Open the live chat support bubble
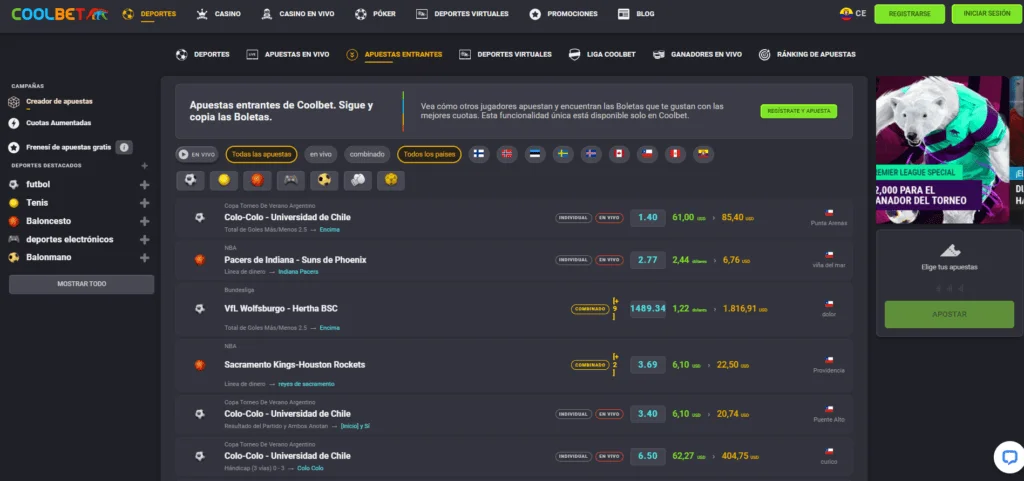This screenshot has height=481, width=1024. click(x=1009, y=457)
